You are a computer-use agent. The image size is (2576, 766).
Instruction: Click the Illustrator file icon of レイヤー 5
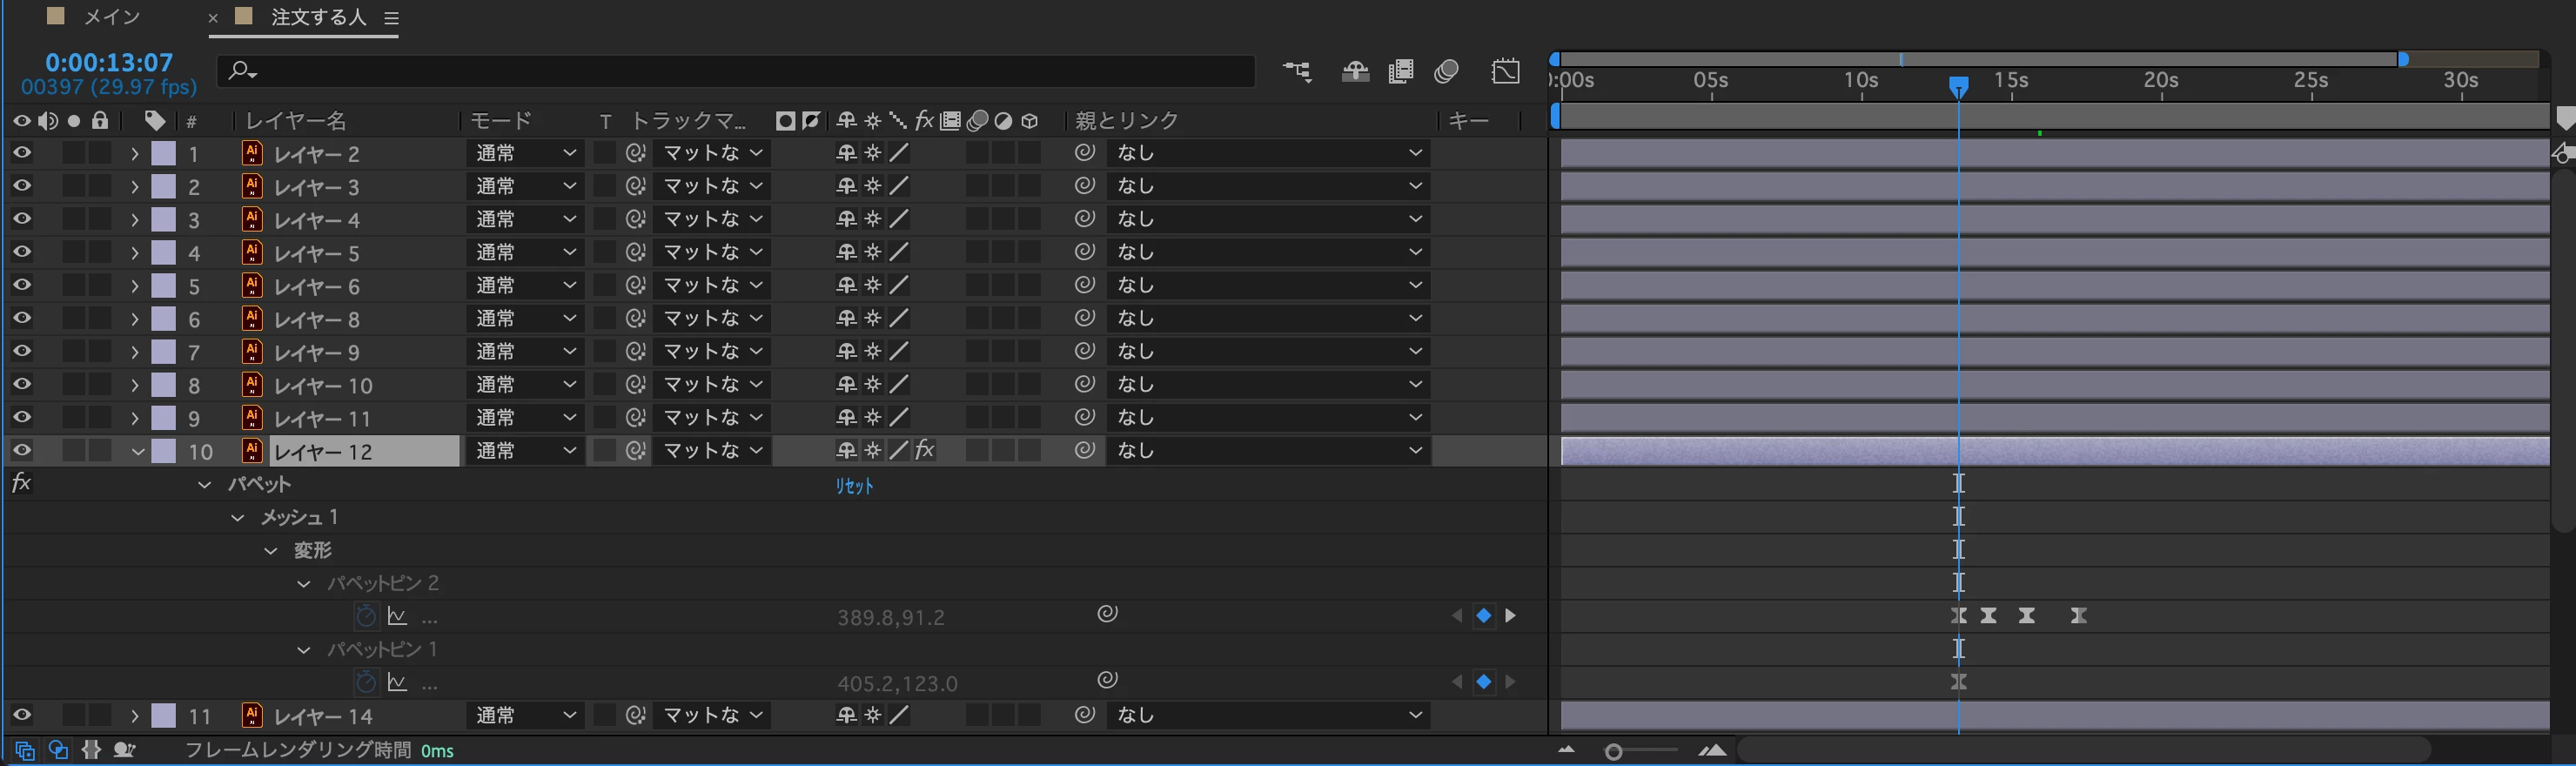(252, 252)
